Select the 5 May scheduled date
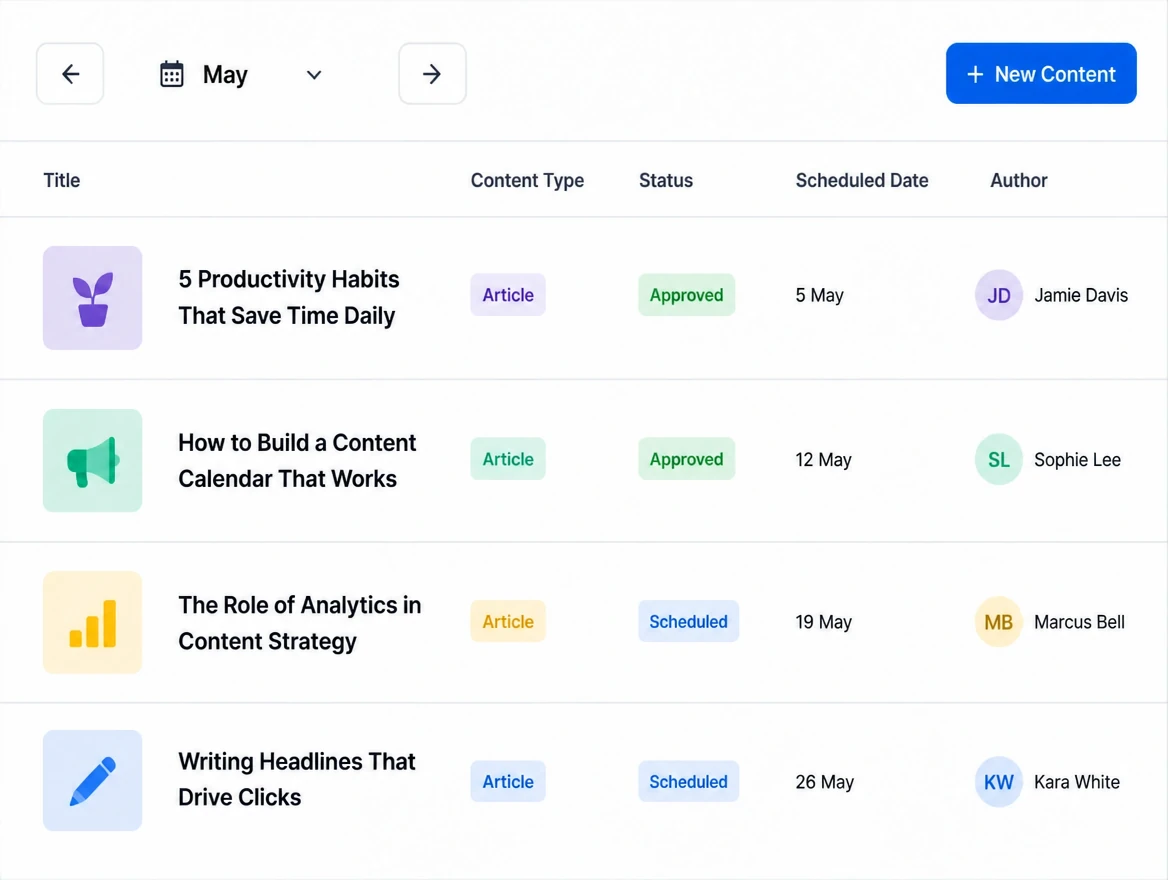Image resolution: width=1168 pixels, height=880 pixels. pyautogui.click(x=819, y=296)
